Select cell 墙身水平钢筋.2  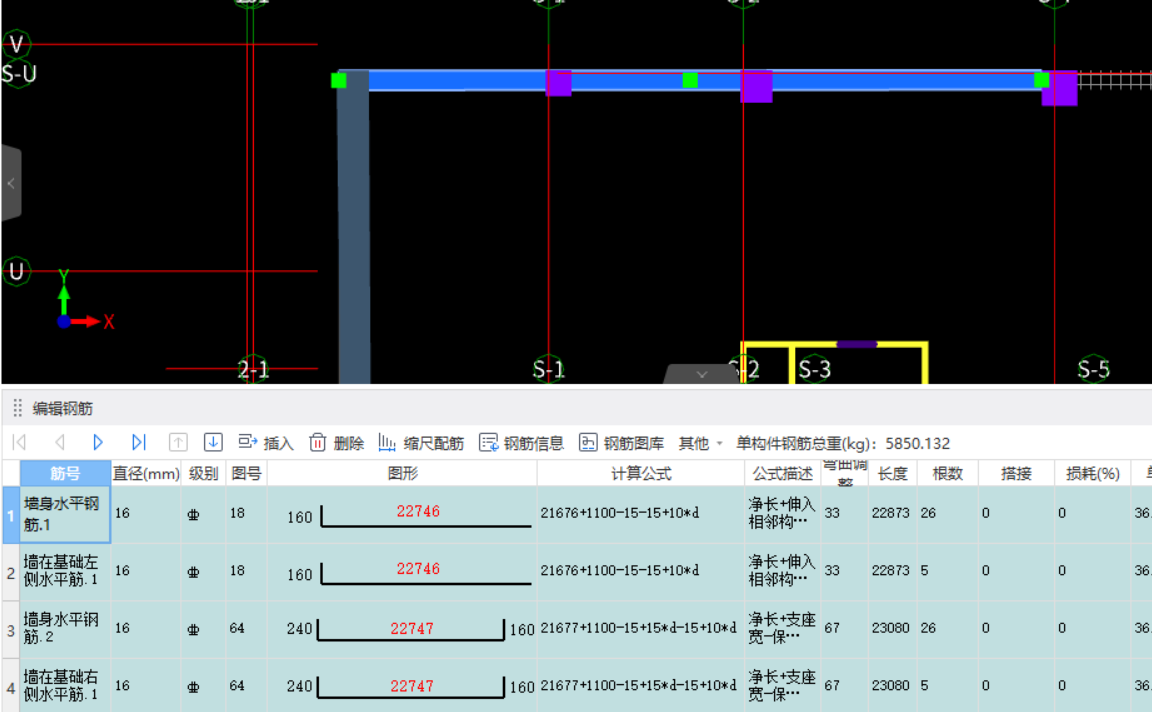[65, 630]
